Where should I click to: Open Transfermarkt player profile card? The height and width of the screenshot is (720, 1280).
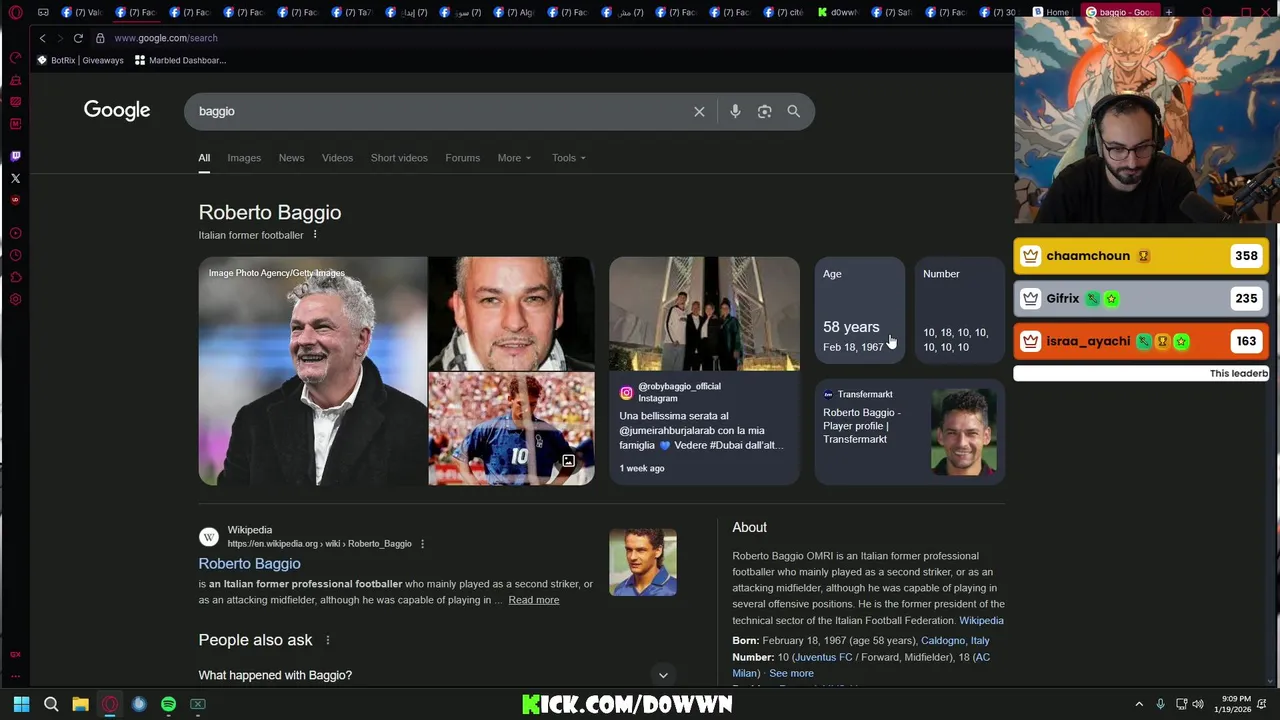[910, 431]
